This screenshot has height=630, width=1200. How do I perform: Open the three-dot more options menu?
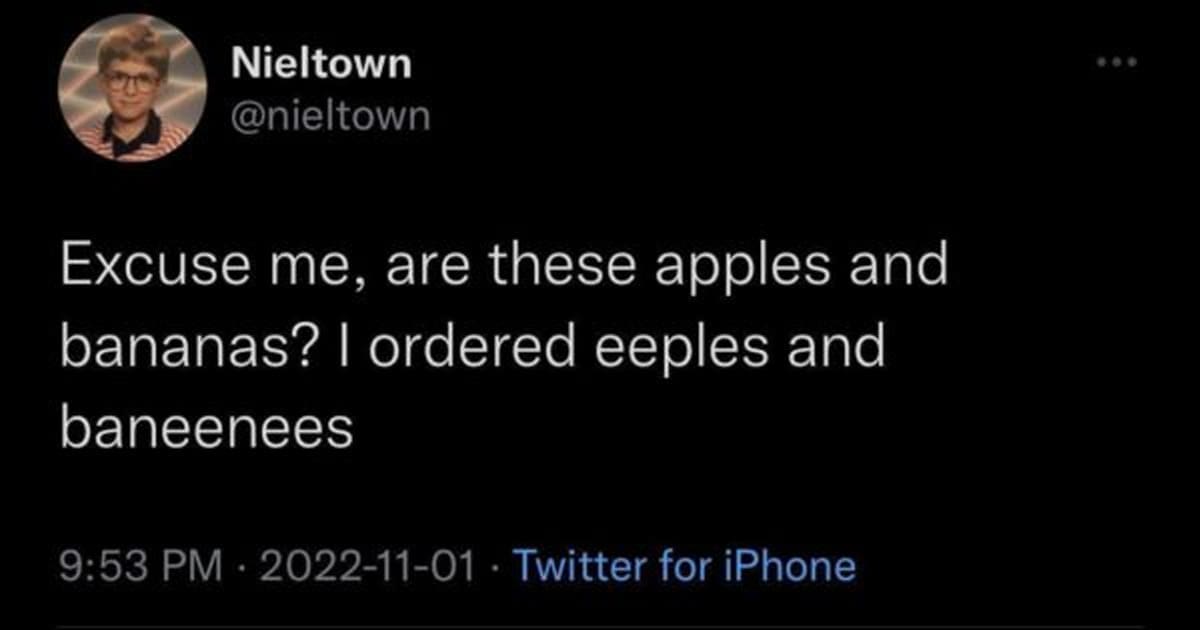point(1119,62)
